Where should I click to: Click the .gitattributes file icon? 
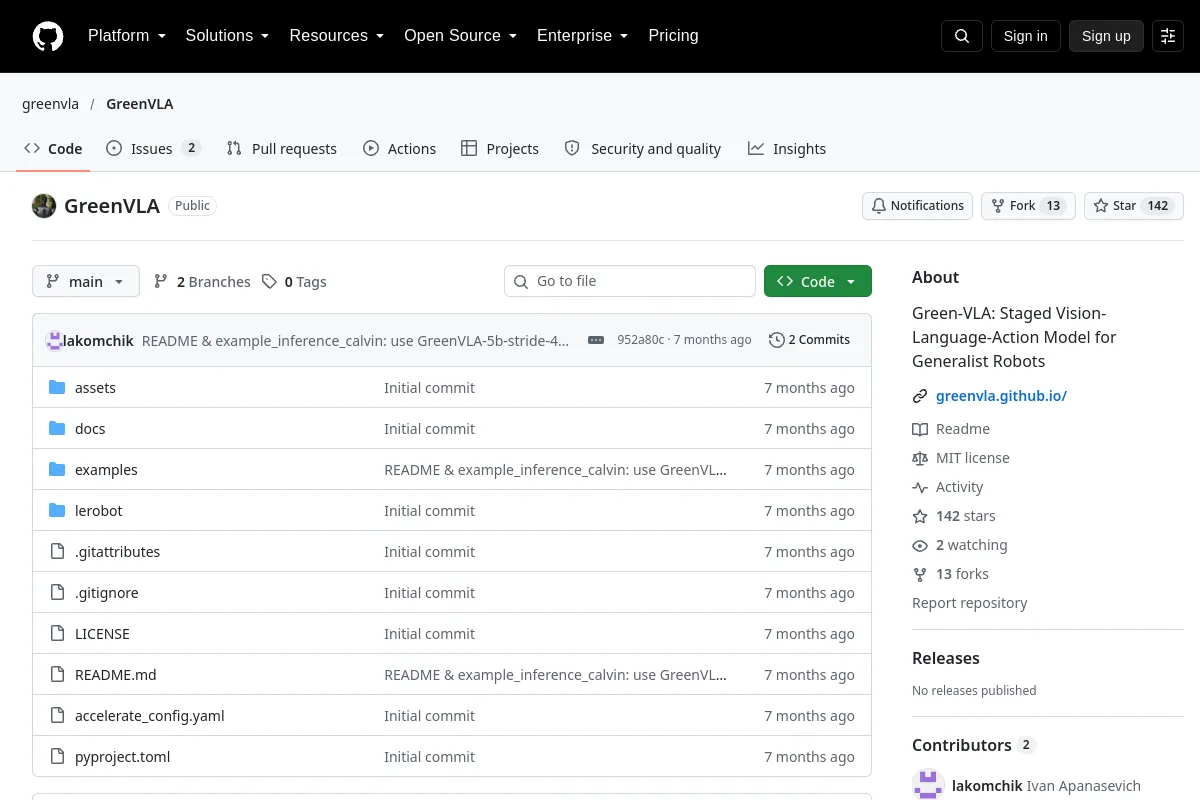[x=57, y=552]
